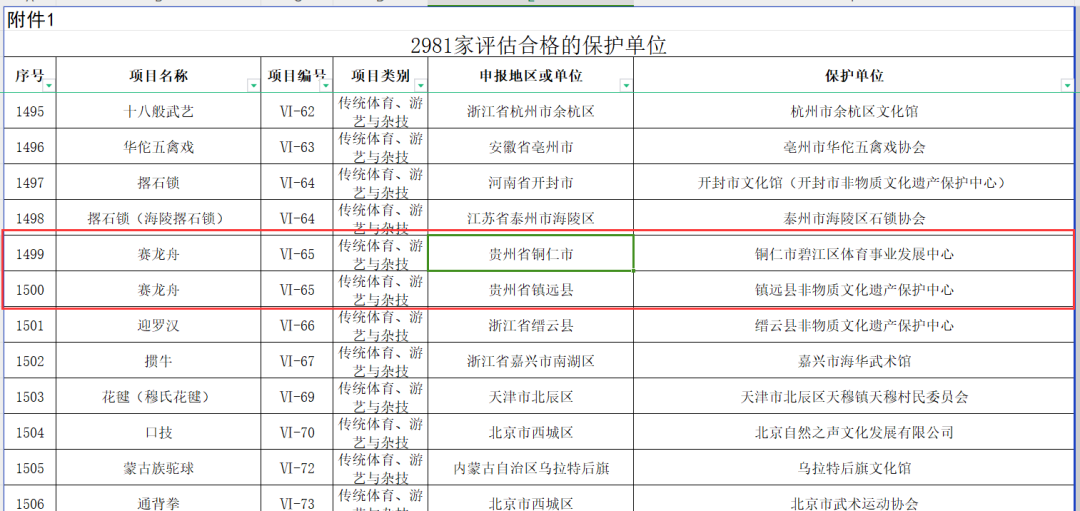Select the cell 贵州省铜仁市

(530, 254)
